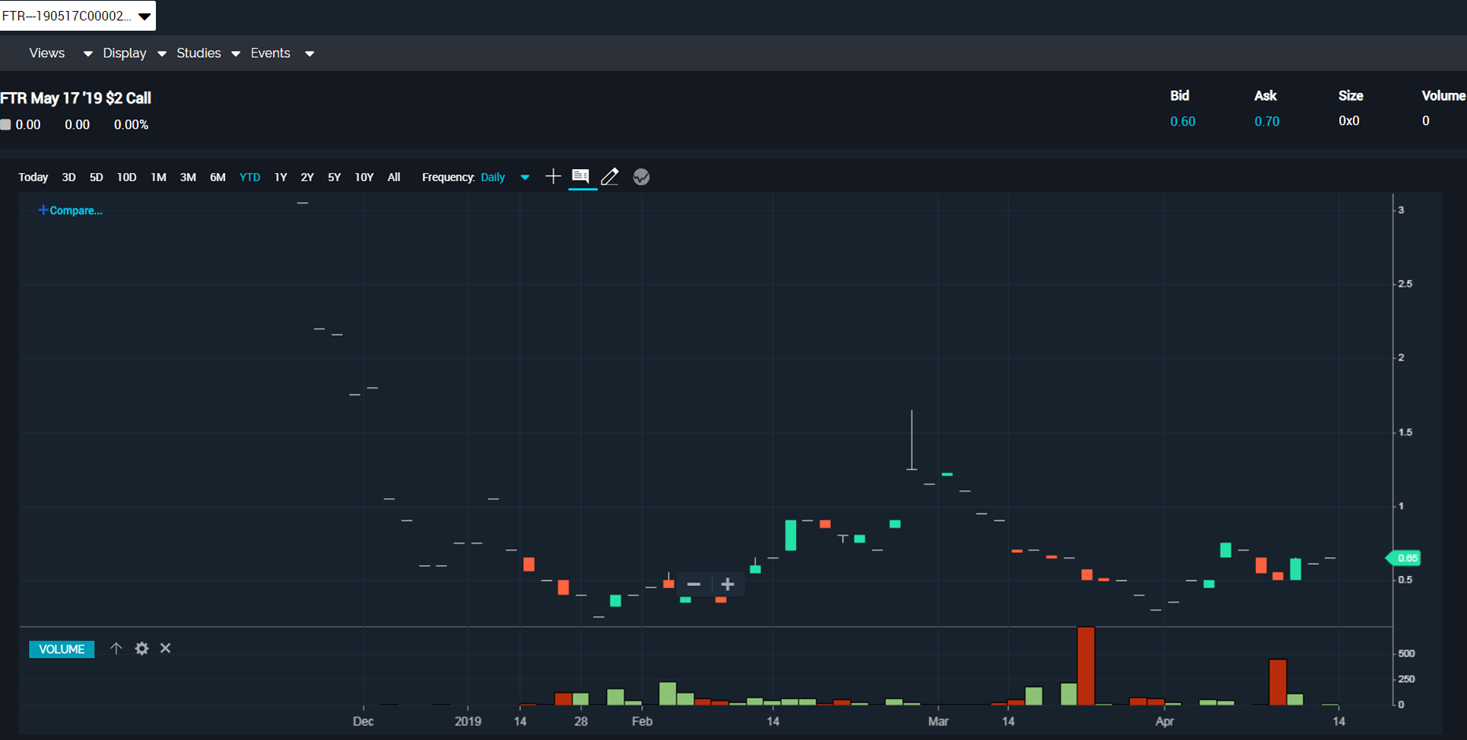
Task: Select the pencil drawing tool
Action: point(610,177)
